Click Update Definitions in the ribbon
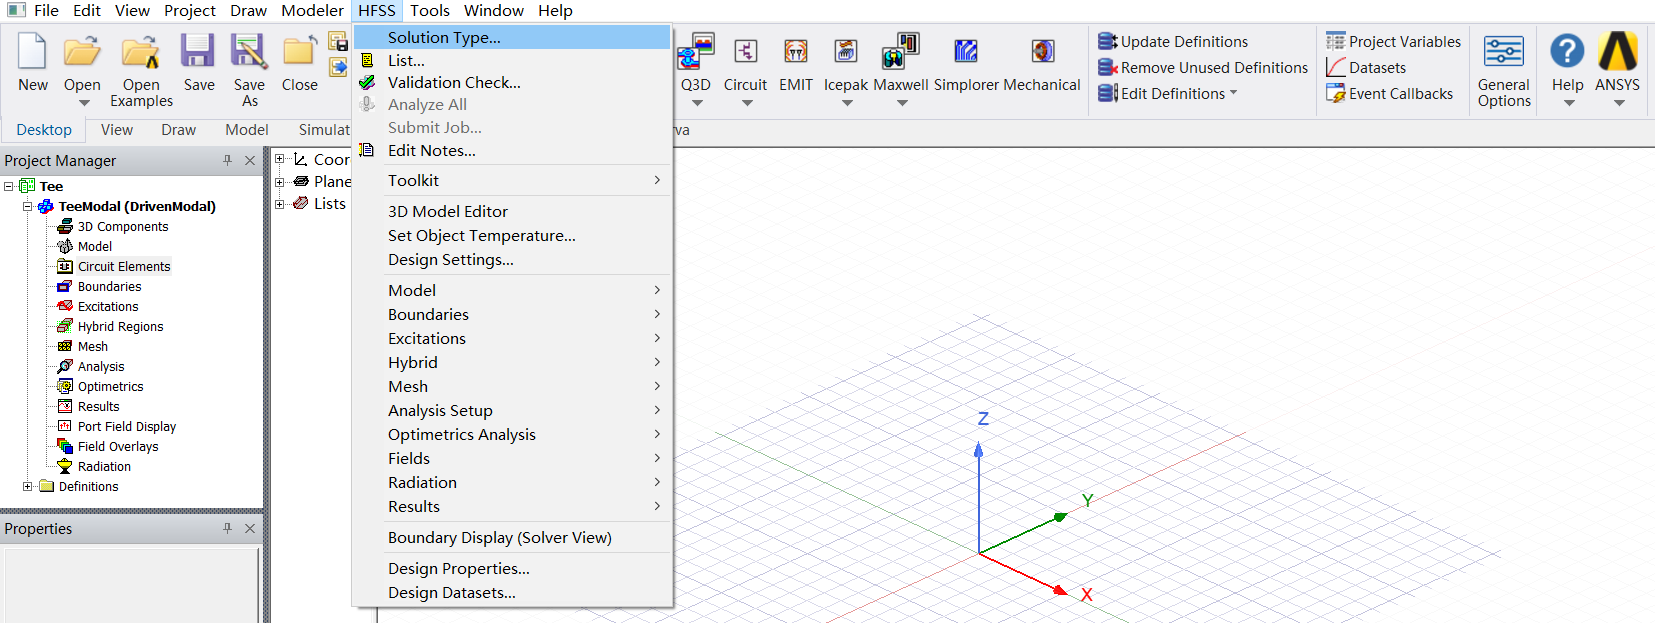Image resolution: width=1655 pixels, height=623 pixels. click(1173, 41)
